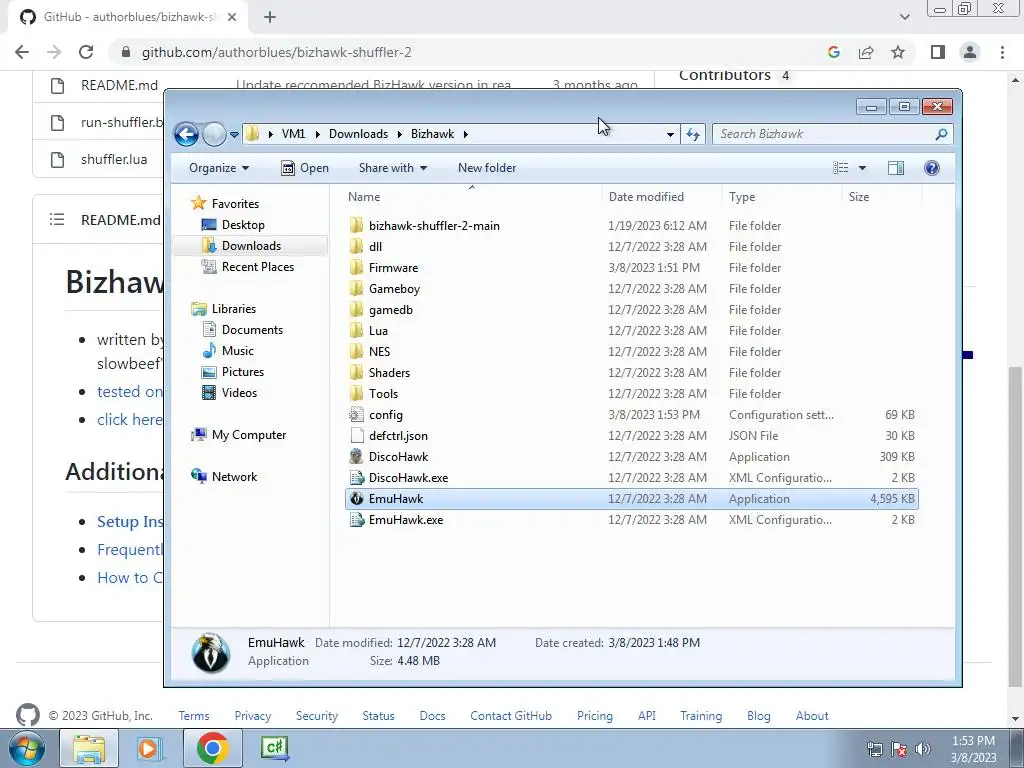Viewport: 1024px width, 768px height.
Task: Open Contact GitHub footer link
Action: [511, 716]
